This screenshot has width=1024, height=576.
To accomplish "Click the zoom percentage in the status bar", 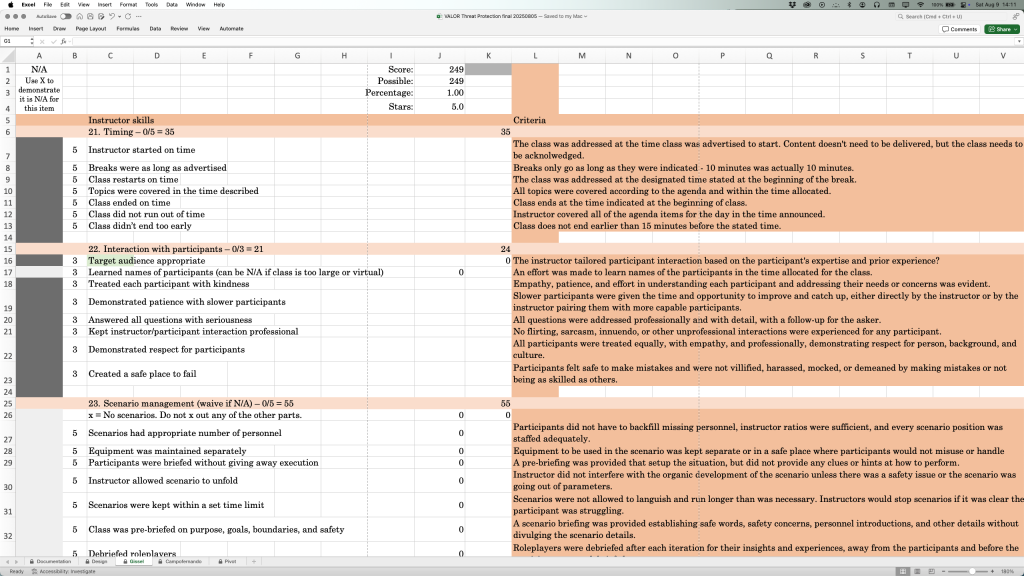I will [x=1008, y=571].
